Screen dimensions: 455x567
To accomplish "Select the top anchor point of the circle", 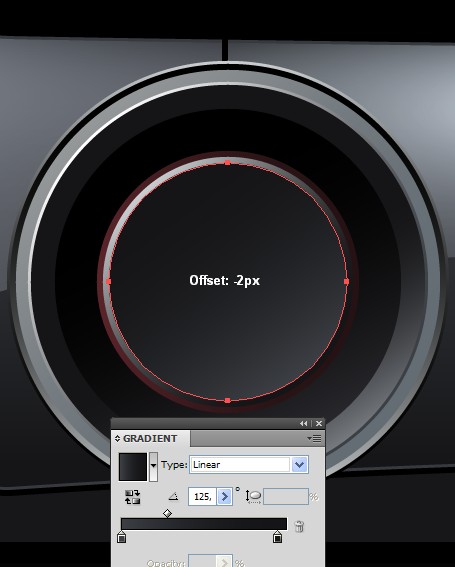I will point(228,163).
